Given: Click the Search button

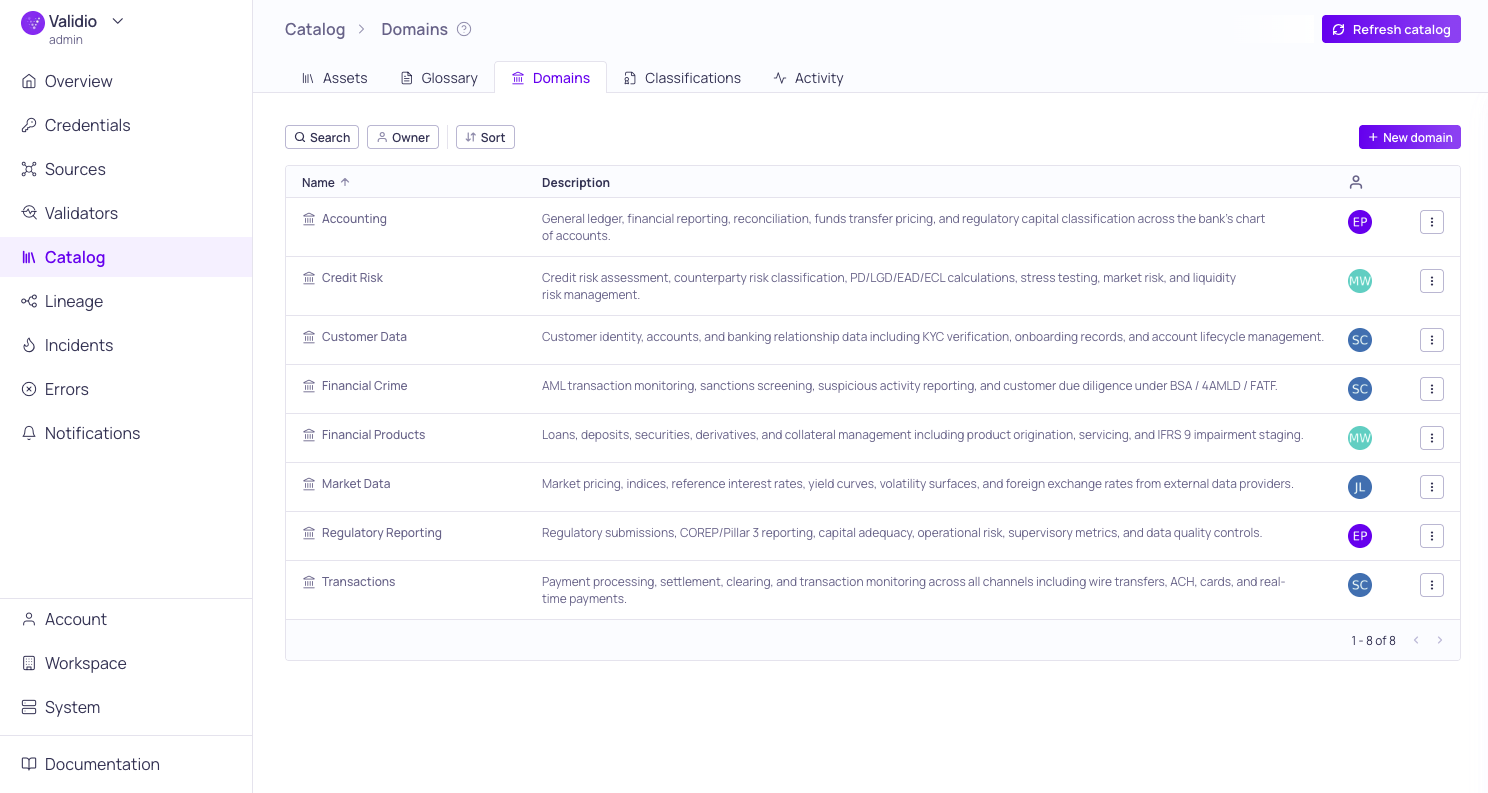Looking at the screenshot, I should point(322,137).
